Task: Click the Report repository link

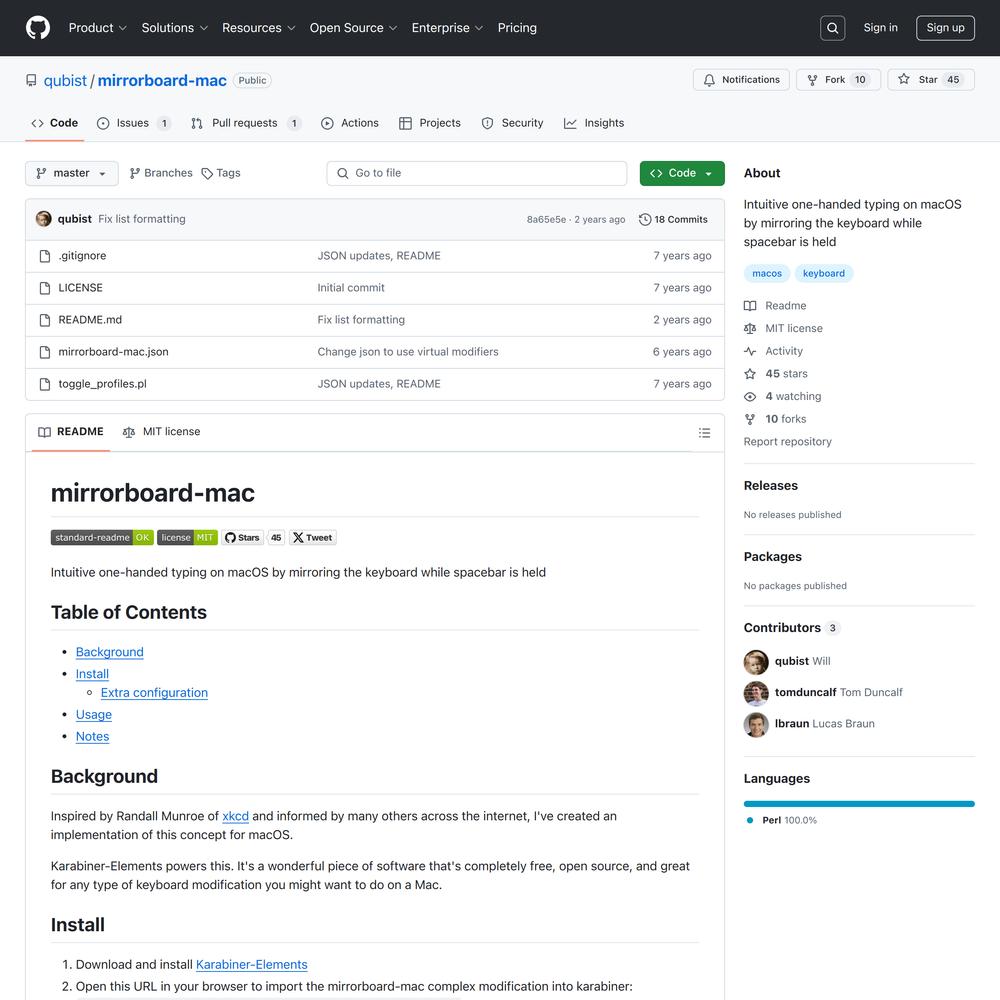Action: [788, 442]
